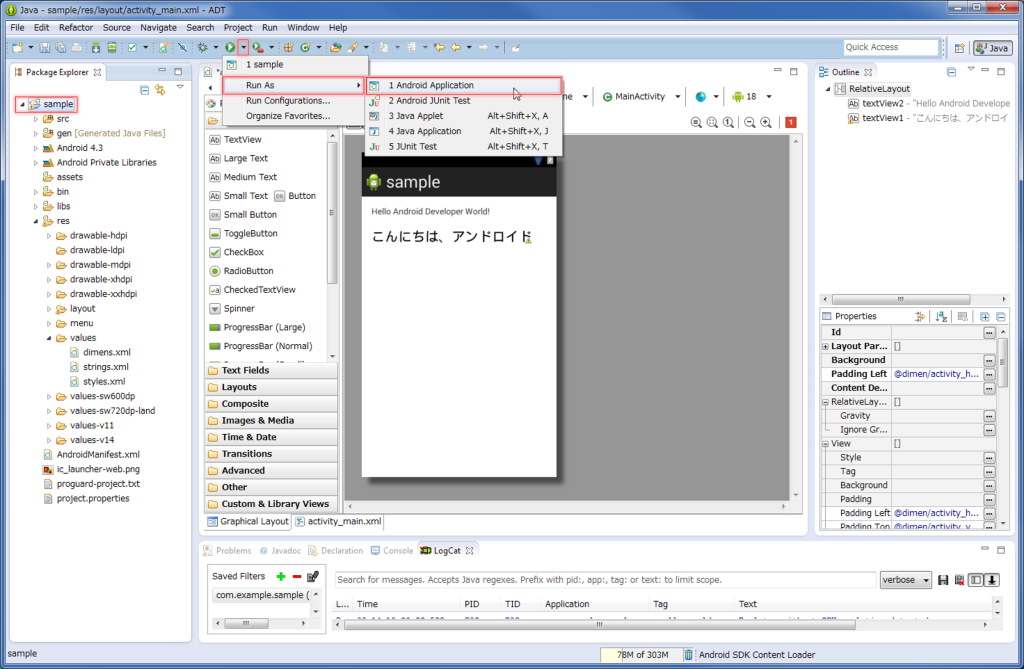Click the back navigation yellow arrow

(x=456, y=48)
